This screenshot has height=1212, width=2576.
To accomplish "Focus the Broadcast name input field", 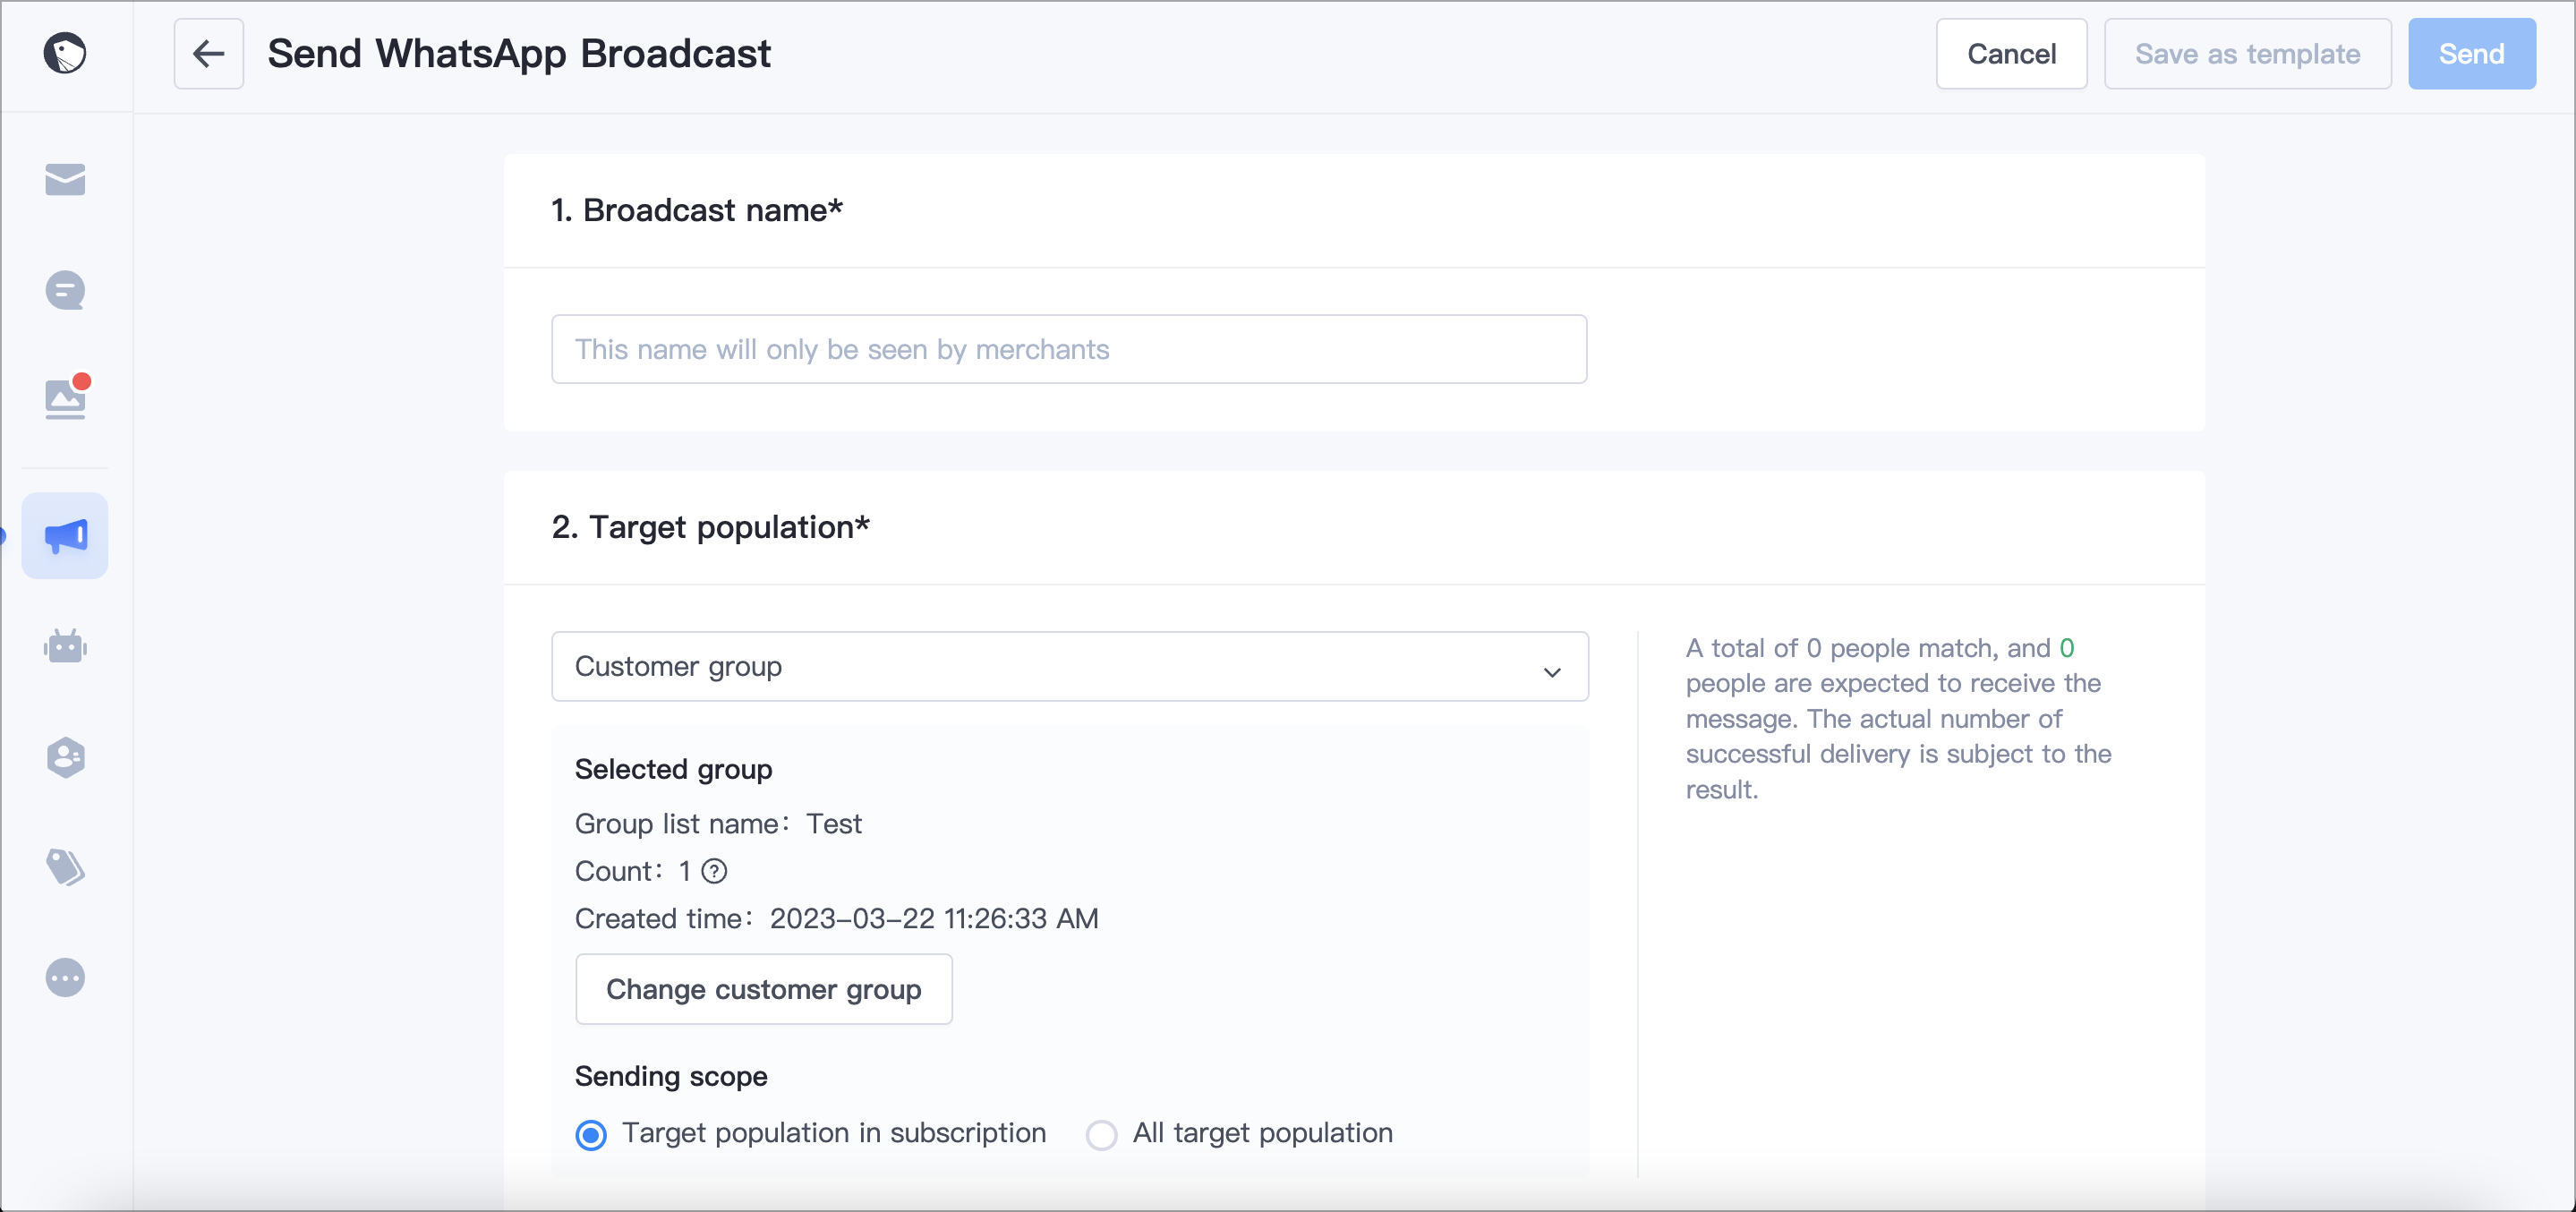I will click(x=1069, y=349).
